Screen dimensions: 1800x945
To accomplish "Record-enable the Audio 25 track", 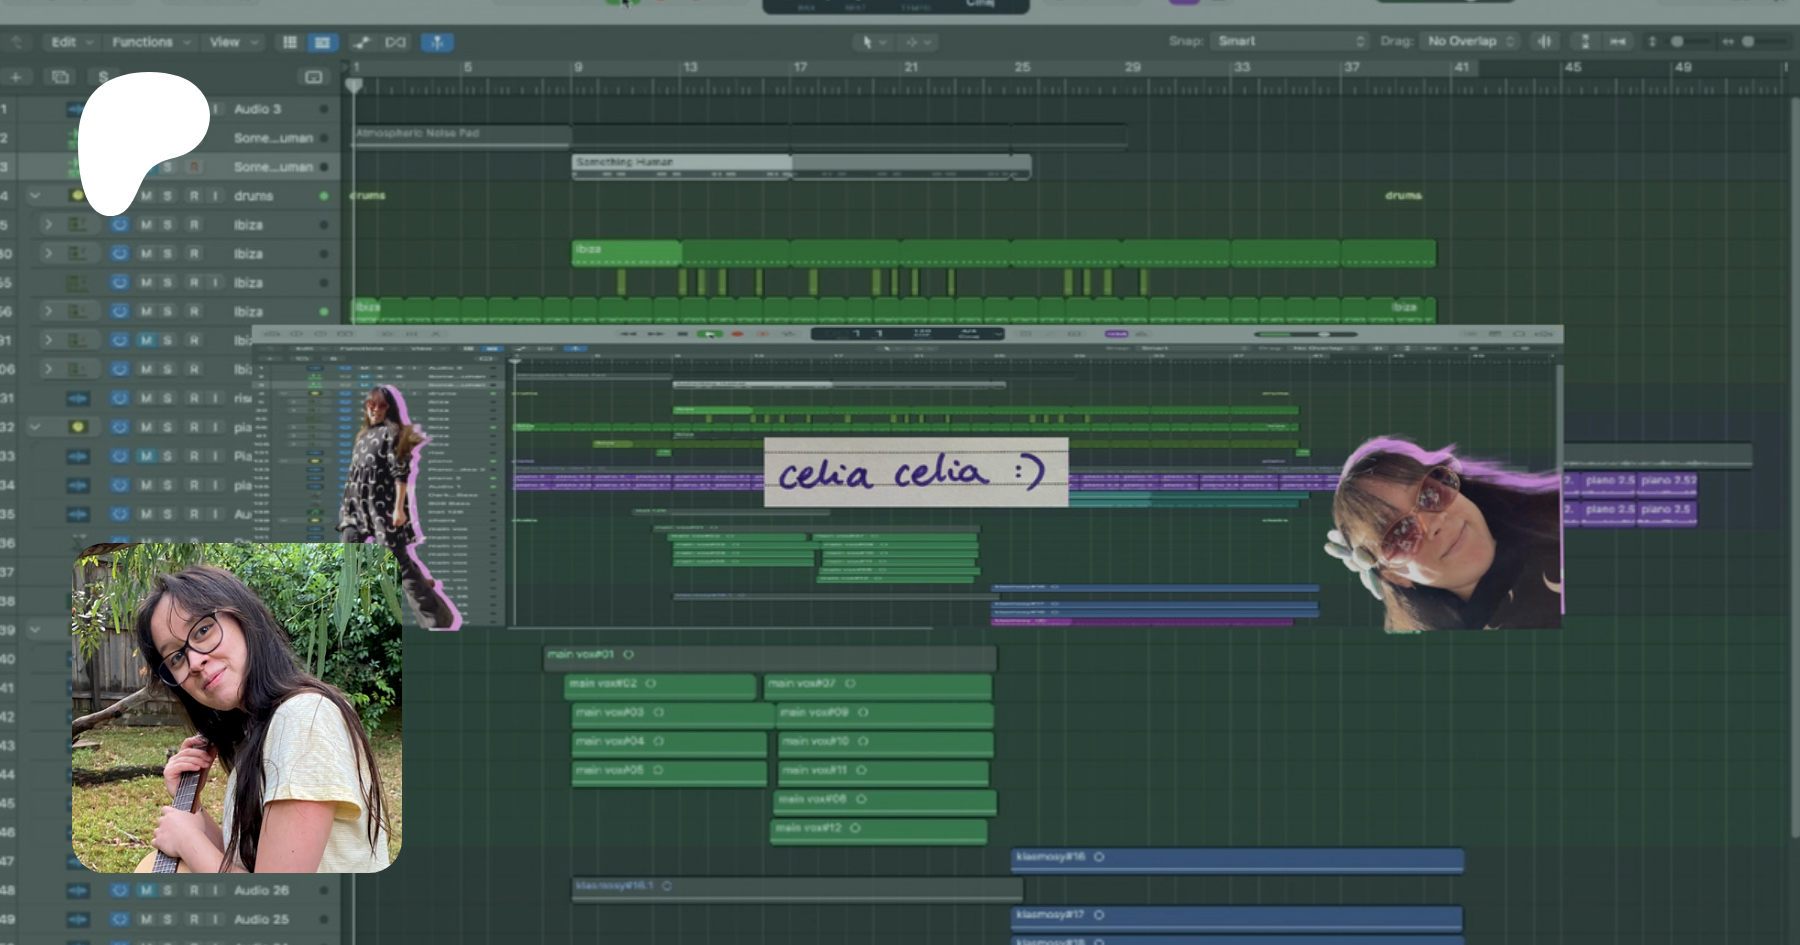I will pyautogui.click(x=194, y=919).
